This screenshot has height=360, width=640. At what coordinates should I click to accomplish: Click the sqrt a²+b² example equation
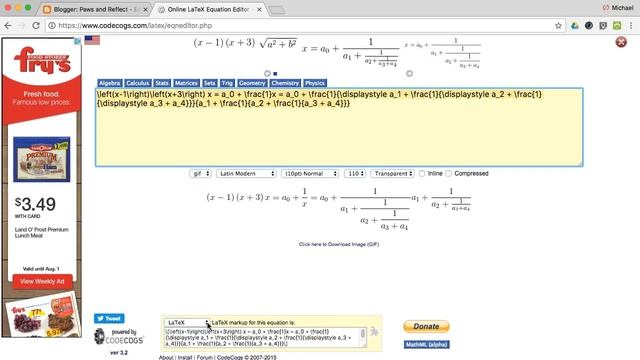(x=278, y=44)
